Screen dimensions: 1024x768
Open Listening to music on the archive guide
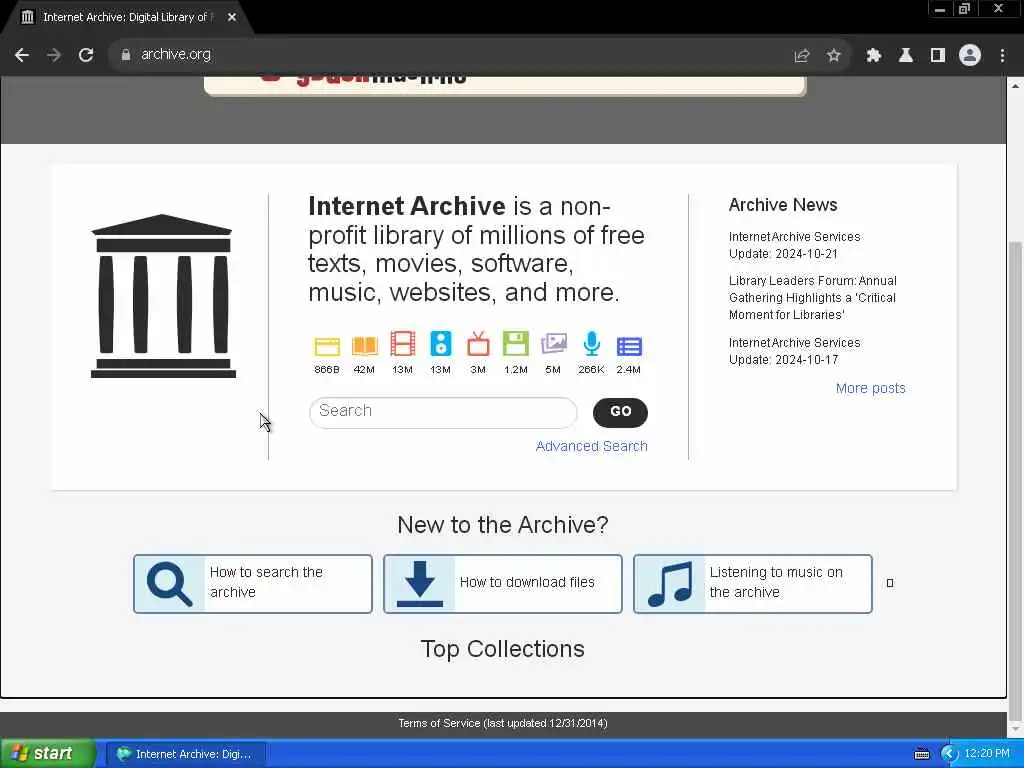[x=753, y=584]
